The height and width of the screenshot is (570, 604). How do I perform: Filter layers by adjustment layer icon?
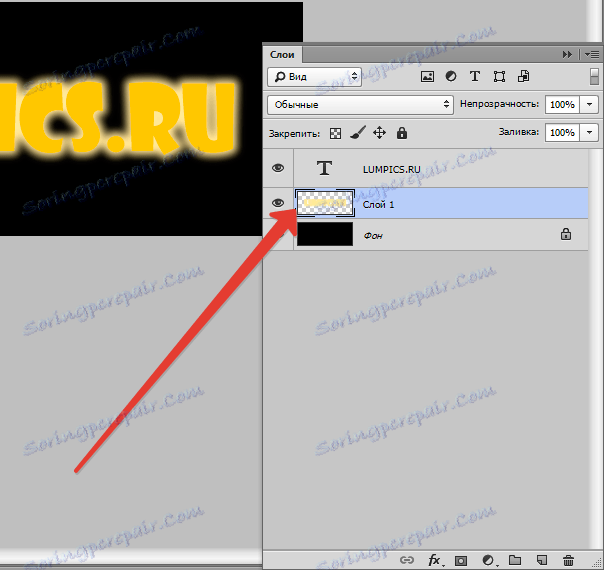pyautogui.click(x=451, y=77)
